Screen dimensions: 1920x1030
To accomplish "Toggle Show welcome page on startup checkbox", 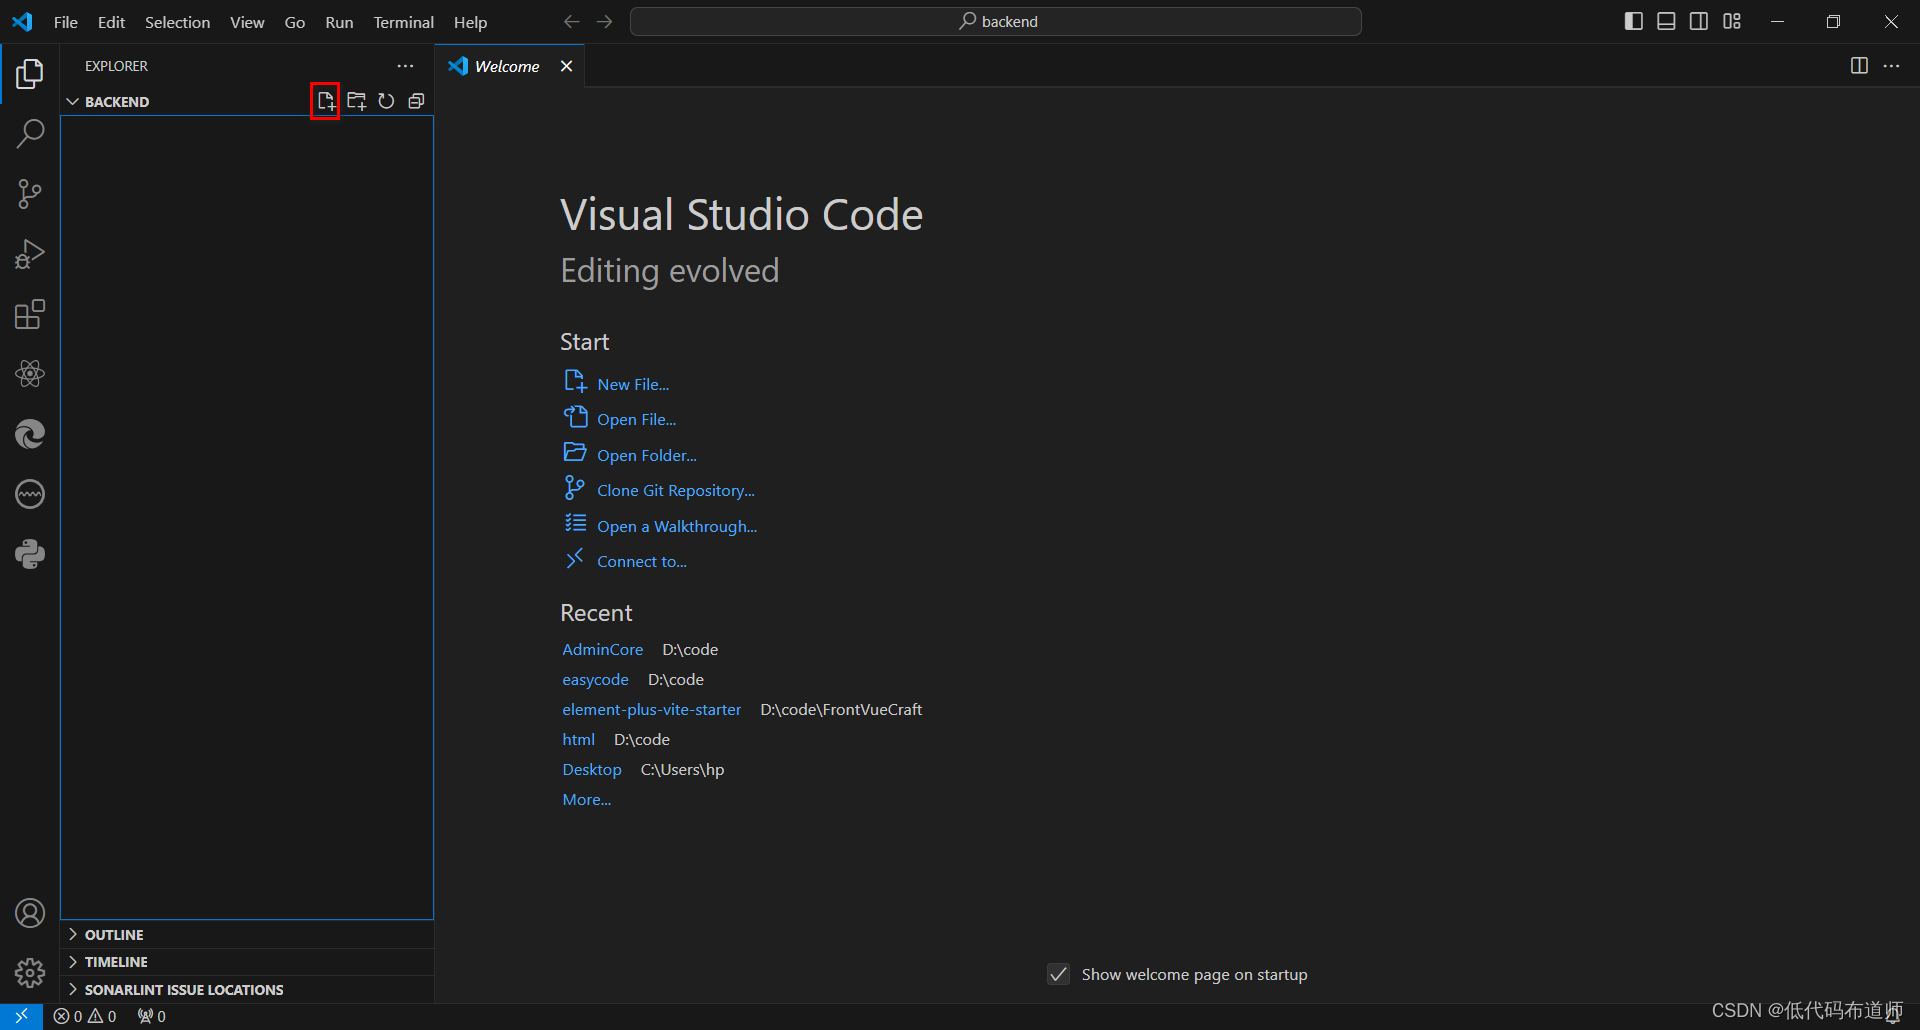I will [x=1058, y=974].
